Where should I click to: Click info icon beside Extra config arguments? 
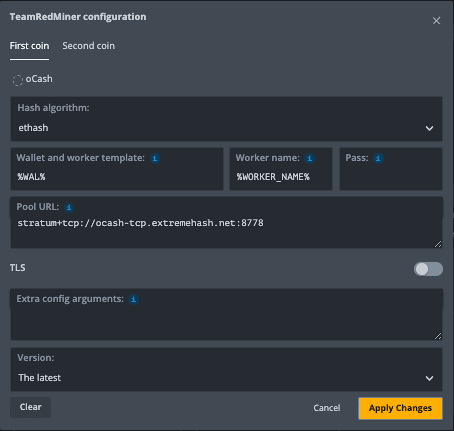click(x=133, y=299)
